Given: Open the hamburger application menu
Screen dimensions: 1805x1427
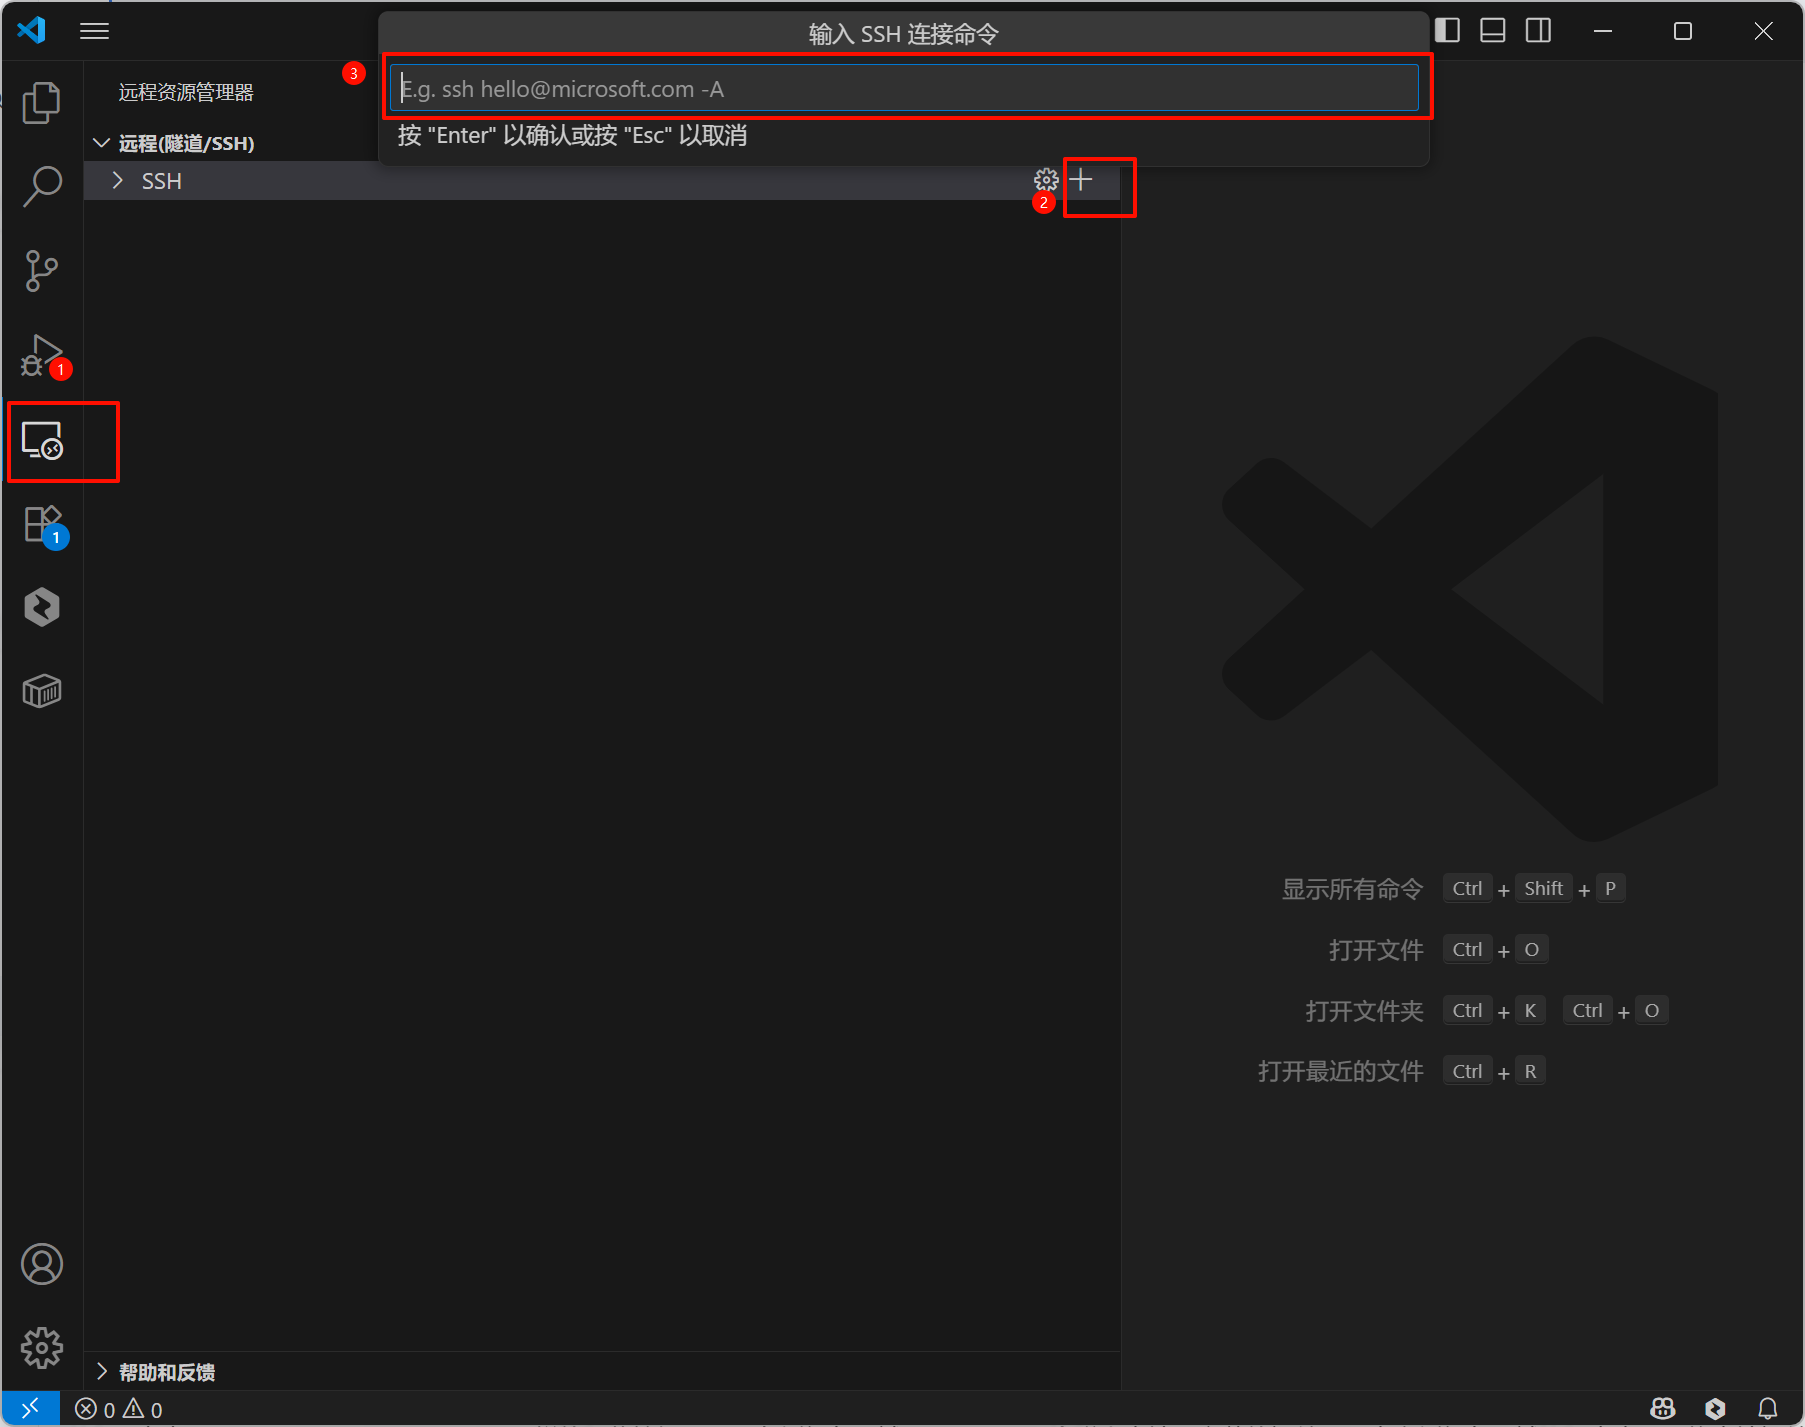Looking at the screenshot, I should [95, 31].
